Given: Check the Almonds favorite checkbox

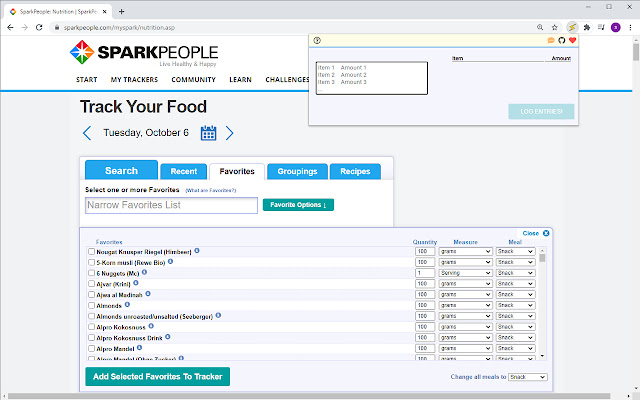Looking at the screenshot, I should [x=91, y=305].
